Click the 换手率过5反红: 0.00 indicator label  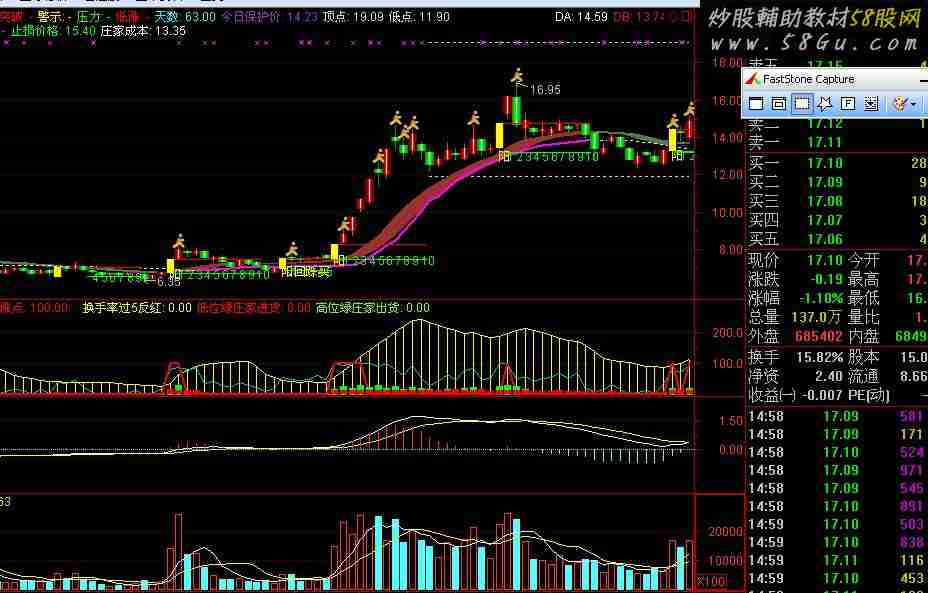[137, 308]
